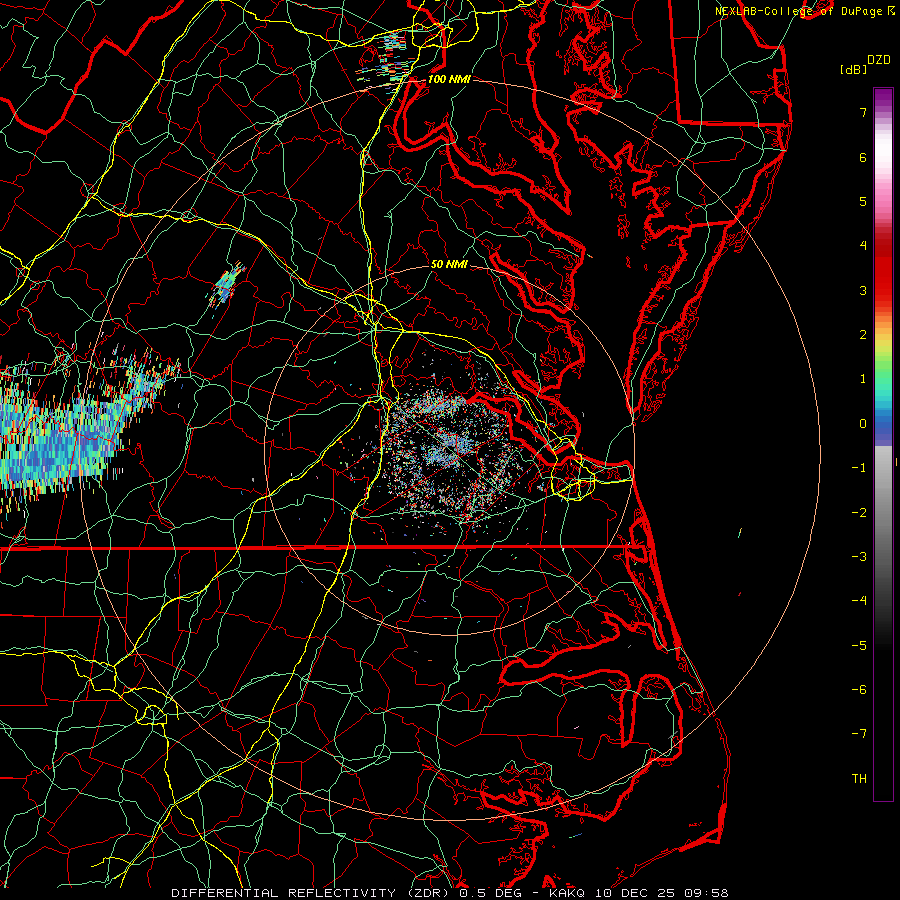Screen dimensions: 900x900
Task: Click the KAKQ timestamp 10 DEC 25 09:58
Action: tap(639, 893)
